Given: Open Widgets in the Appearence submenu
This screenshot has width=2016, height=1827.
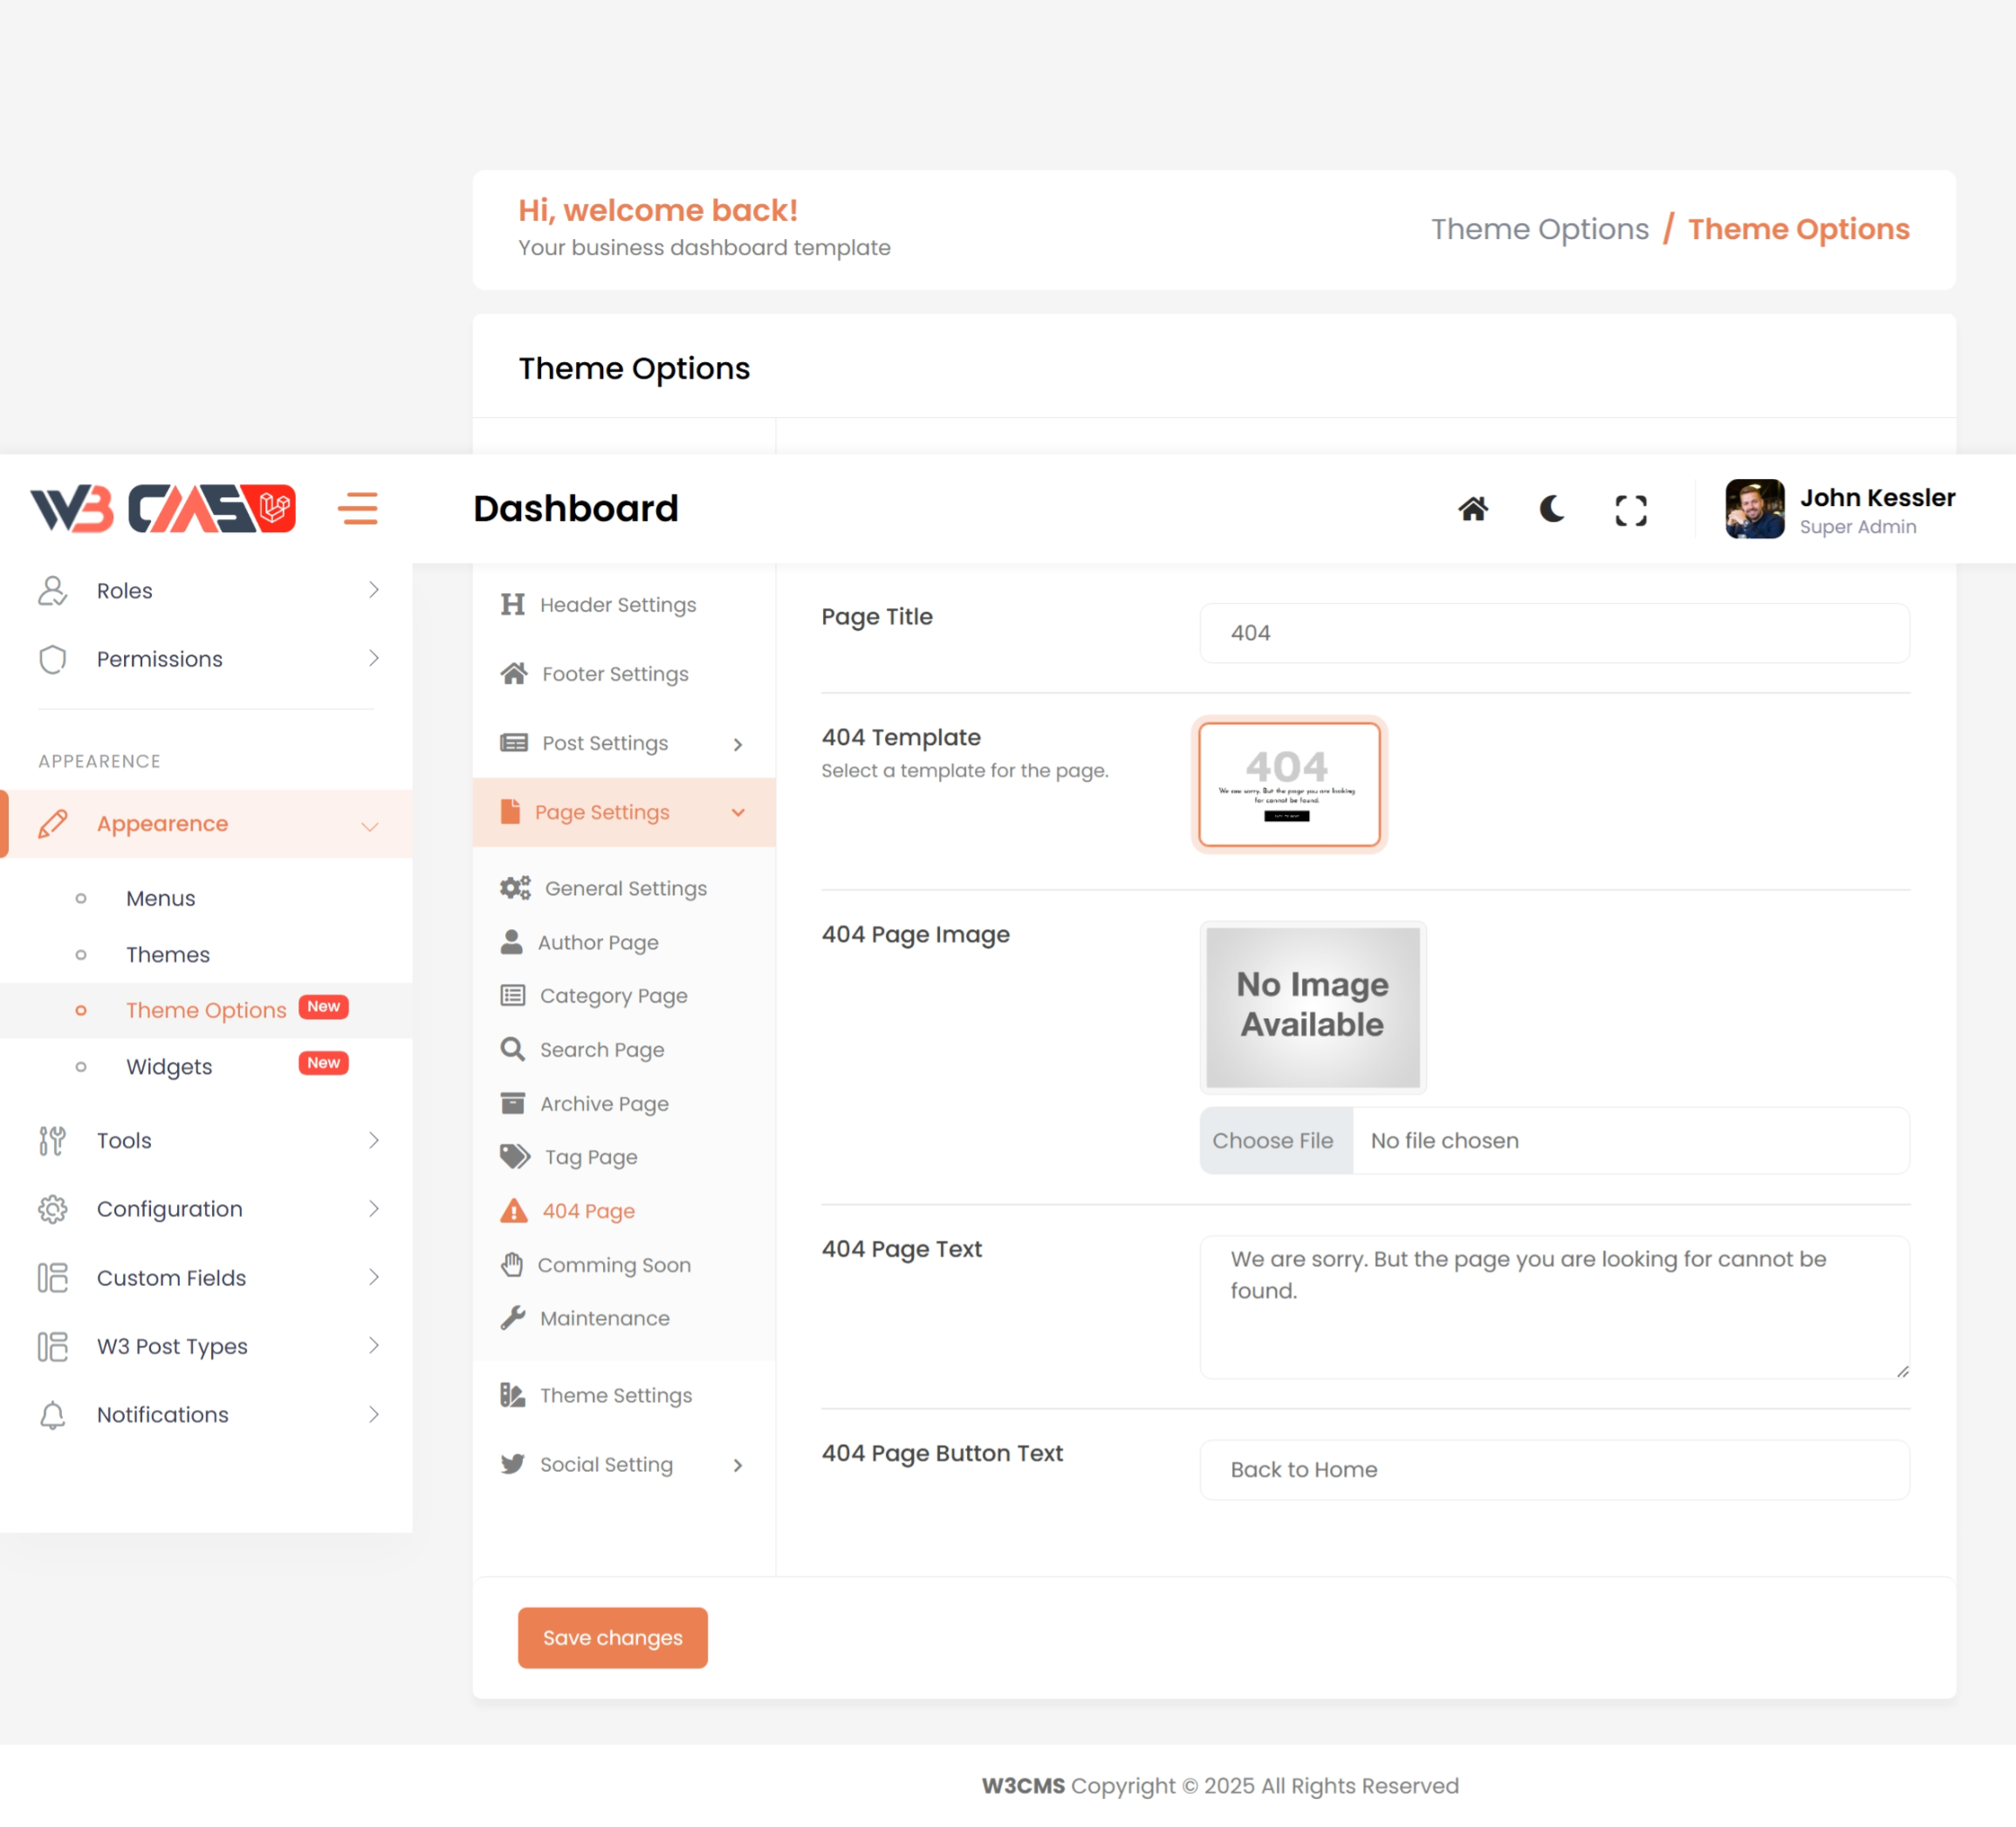Looking at the screenshot, I should (169, 1066).
